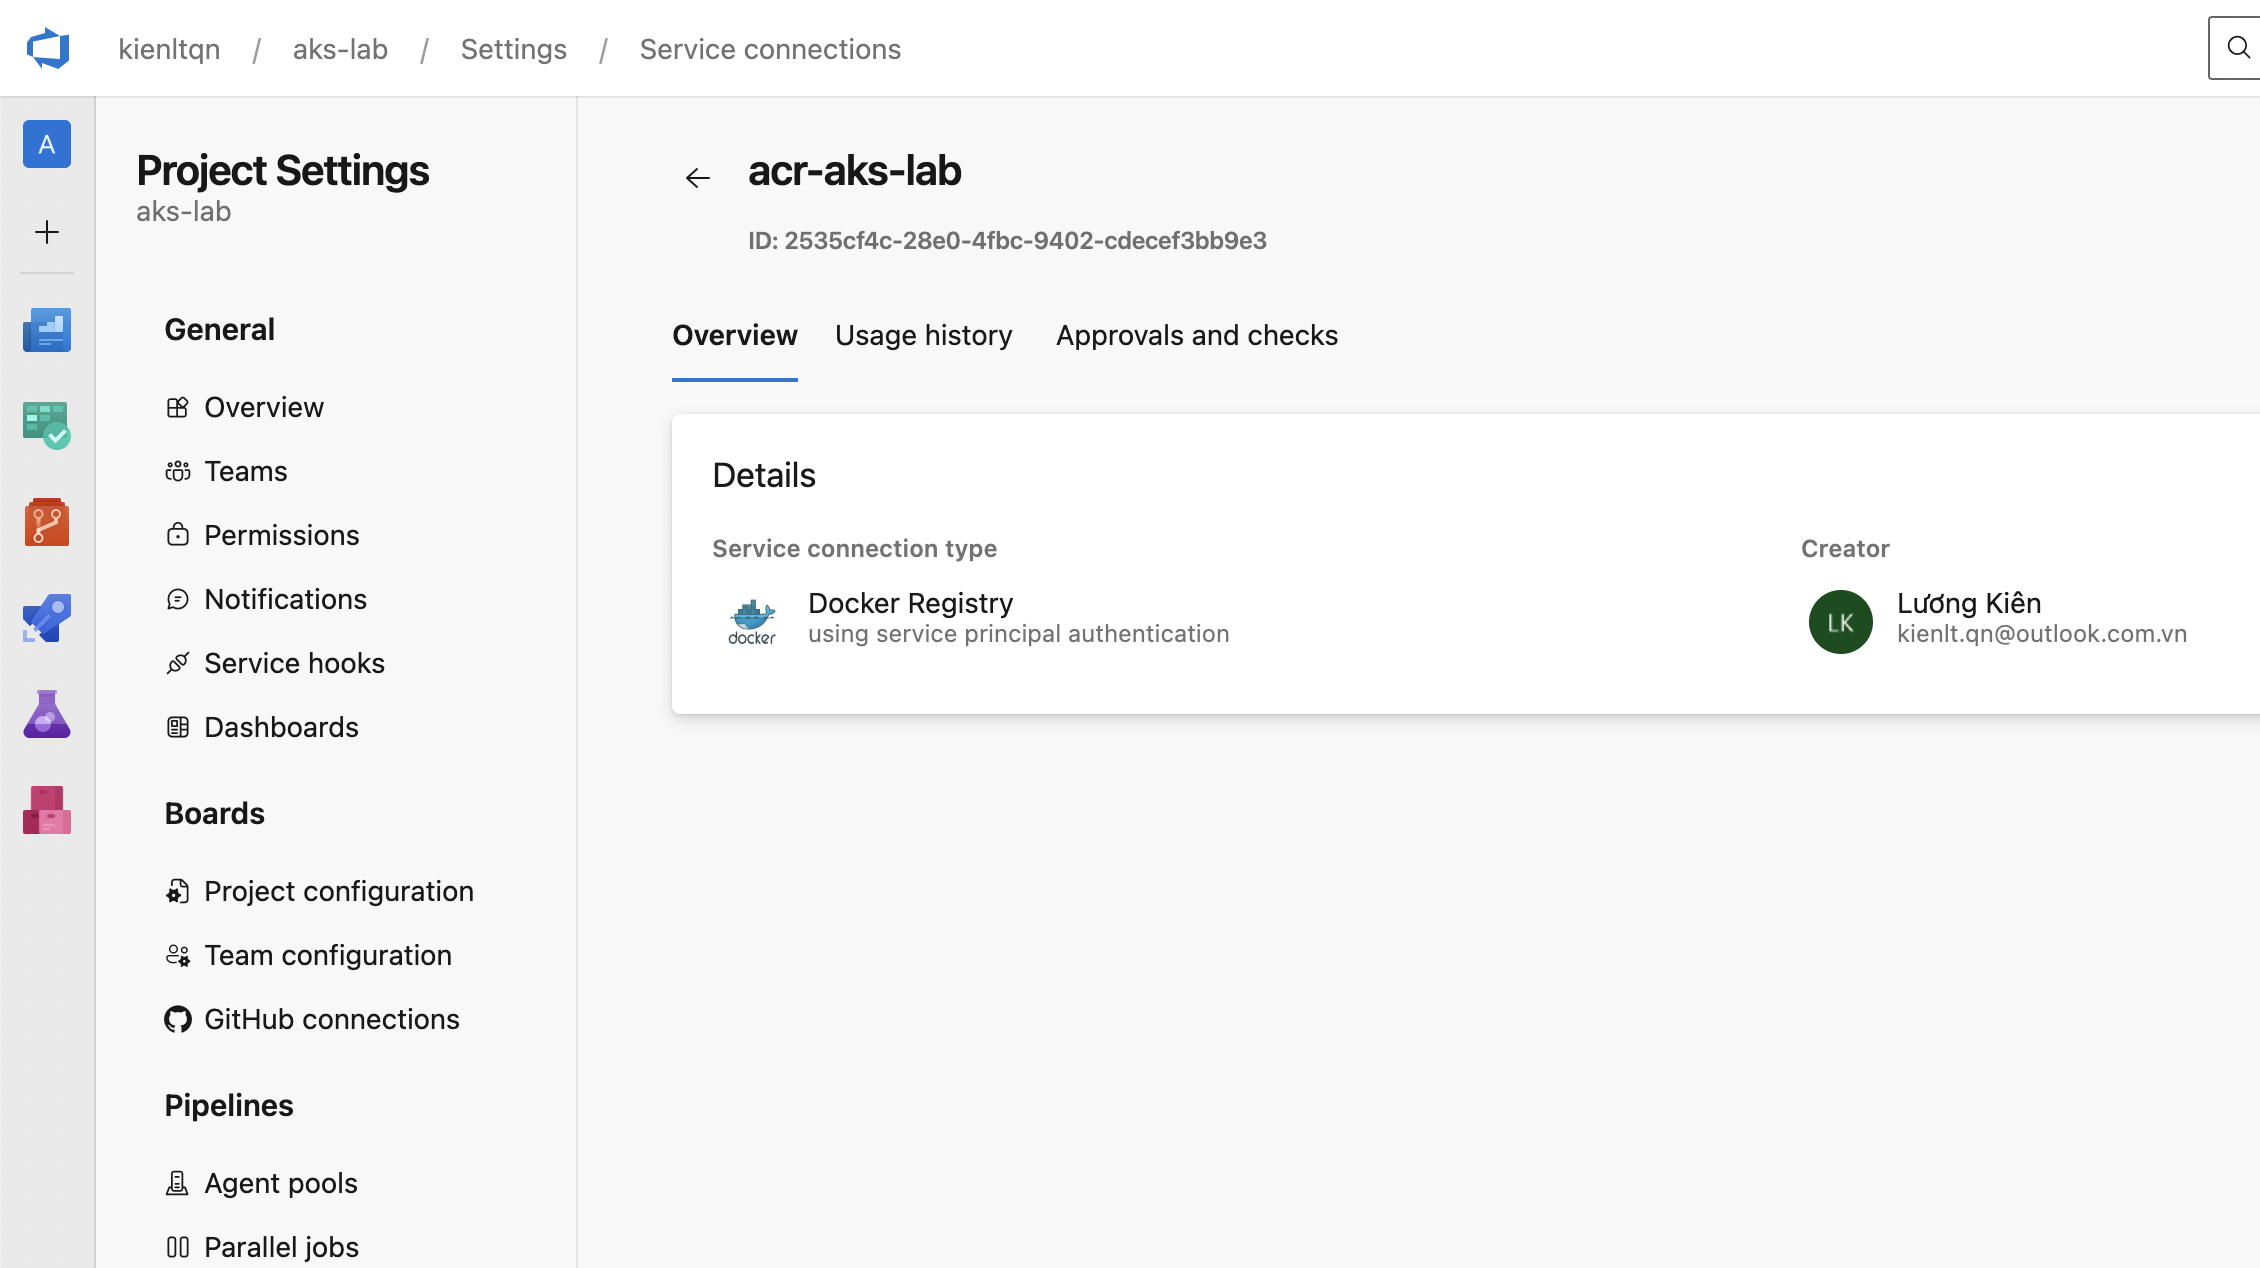Click the Agent pools icon
This screenshot has width=2260, height=1268.
(178, 1183)
